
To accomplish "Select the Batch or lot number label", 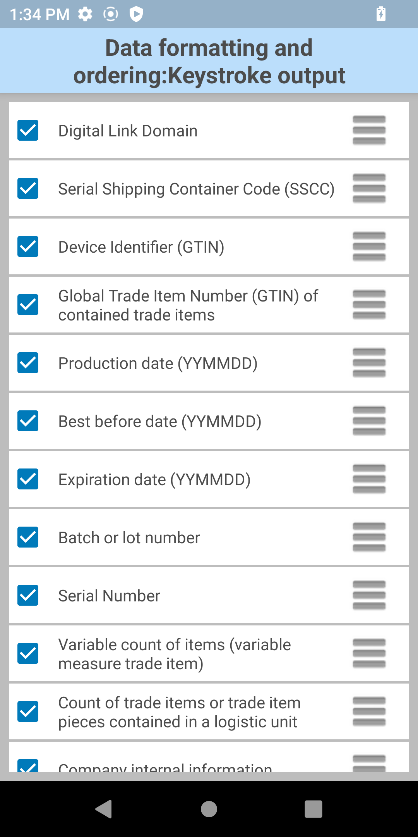I will [x=129, y=538].
